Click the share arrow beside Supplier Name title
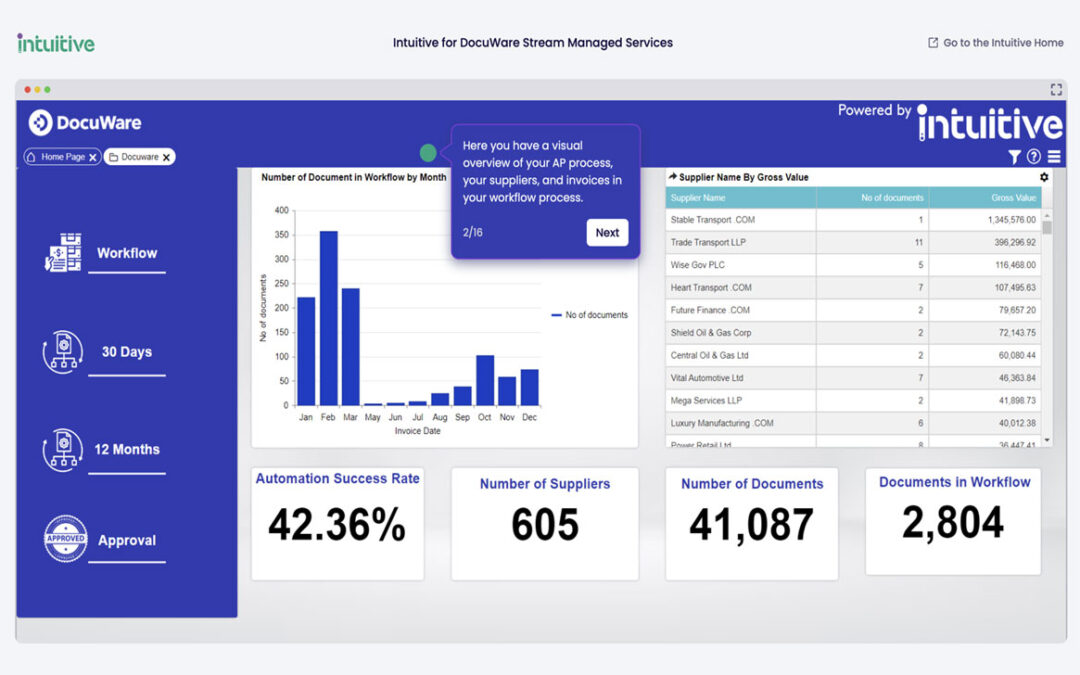The width and height of the screenshot is (1080, 675). click(673, 177)
